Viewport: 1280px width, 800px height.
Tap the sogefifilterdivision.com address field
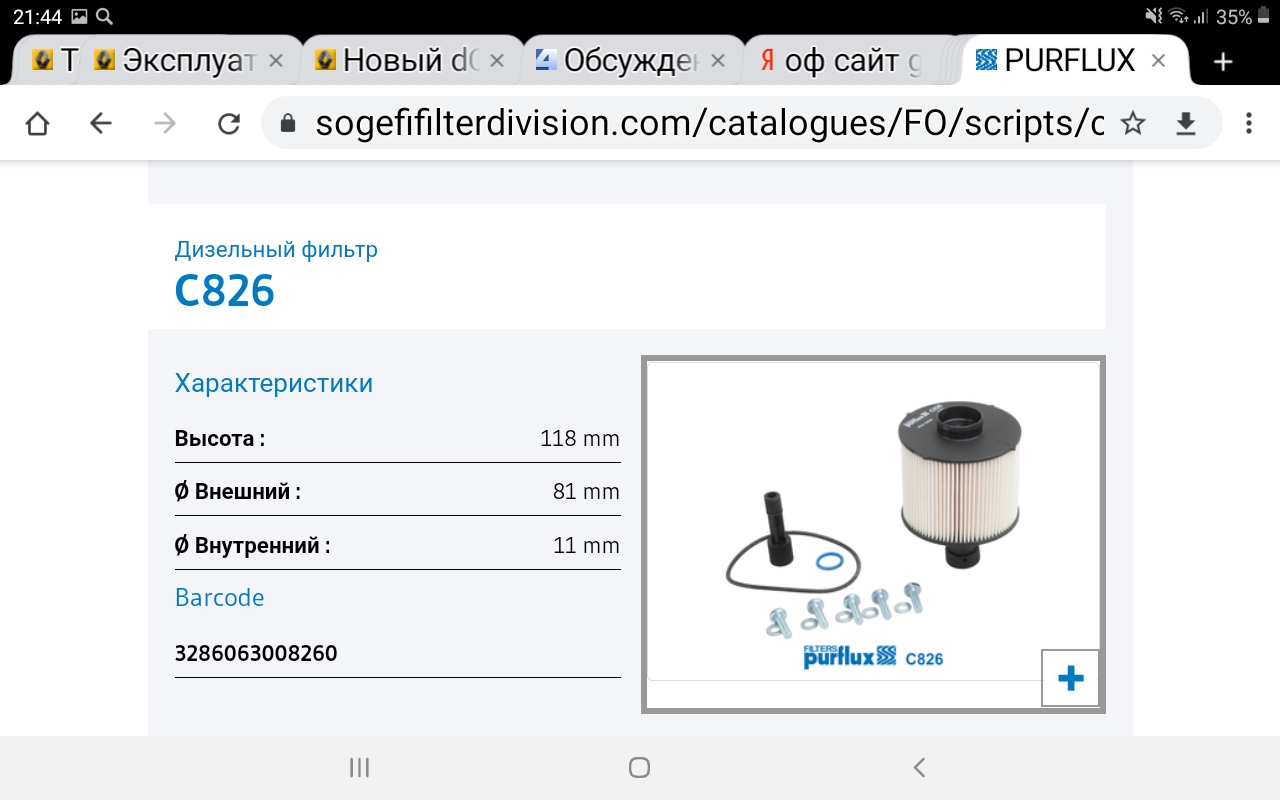[710, 123]
